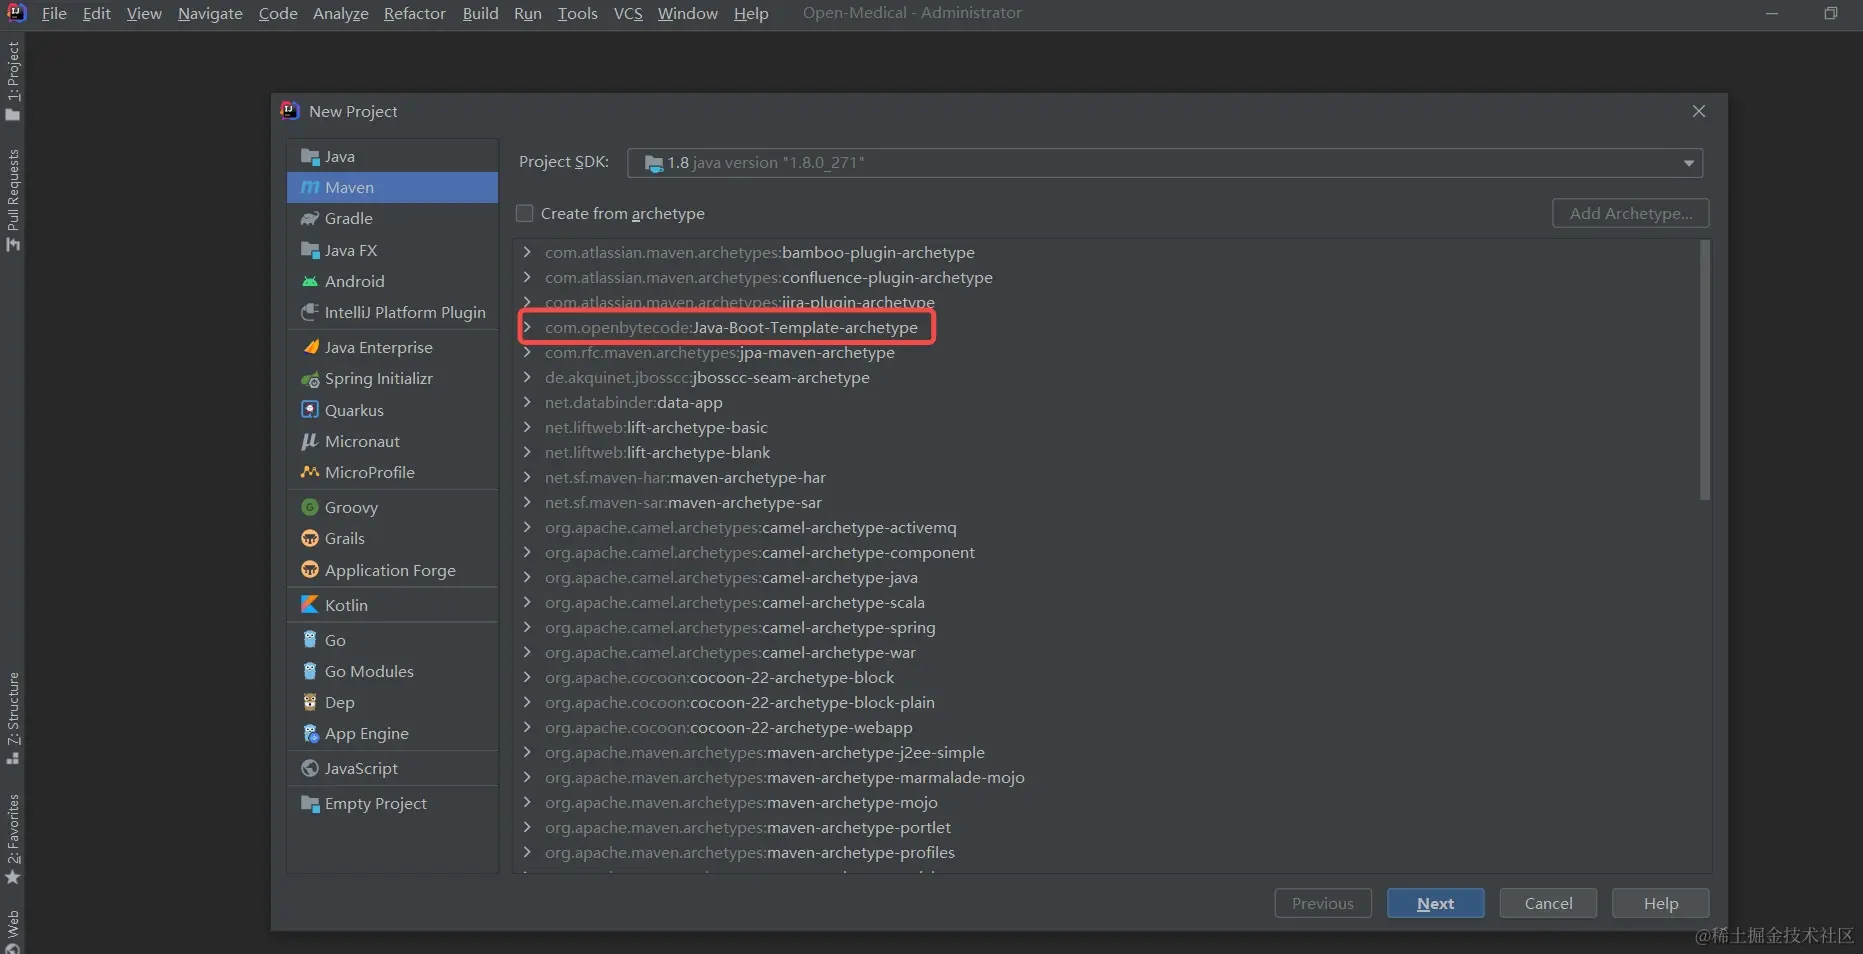Pick the Grails project icon
Viewport: 1863px width, 954px height.
310,538
